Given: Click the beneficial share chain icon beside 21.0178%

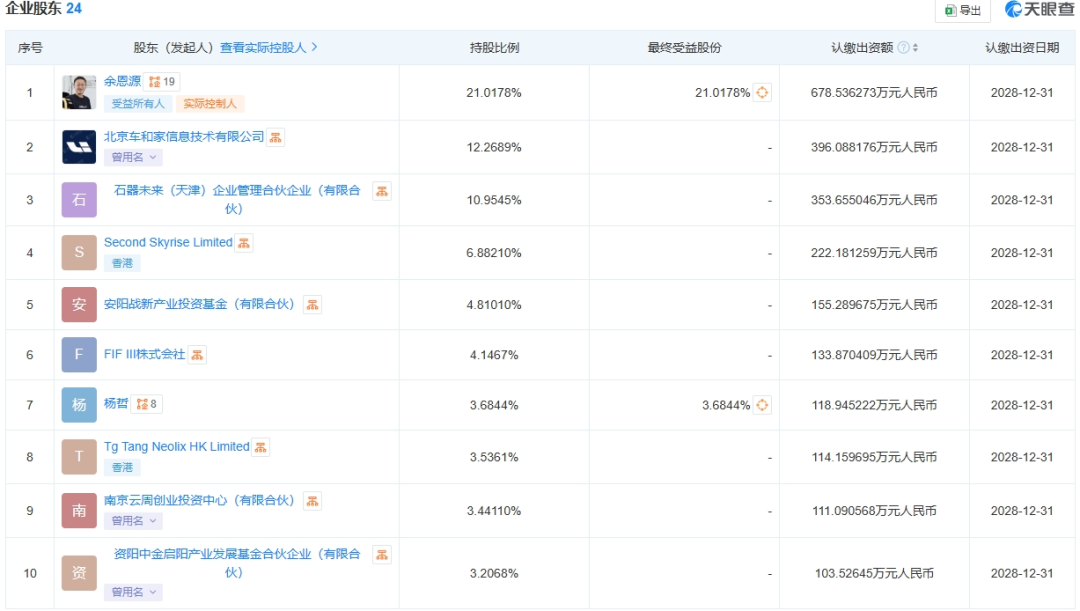Looking at the screenshot, I should tap(762, 93).
